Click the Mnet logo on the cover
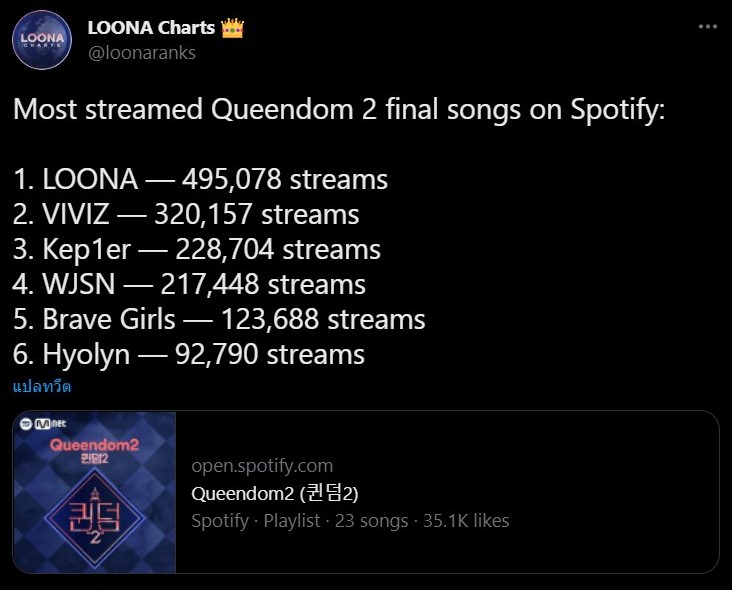The width and height of the screenshot is (732, 590). pos(50,423)
